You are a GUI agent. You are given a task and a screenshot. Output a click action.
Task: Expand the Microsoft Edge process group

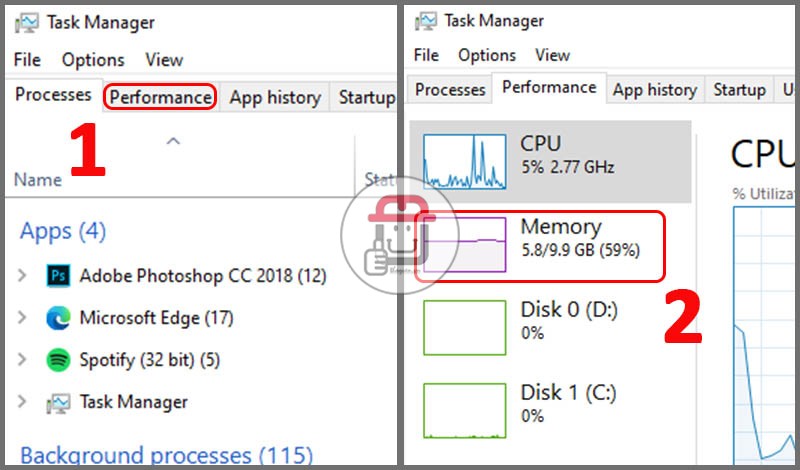pos(22,318)
